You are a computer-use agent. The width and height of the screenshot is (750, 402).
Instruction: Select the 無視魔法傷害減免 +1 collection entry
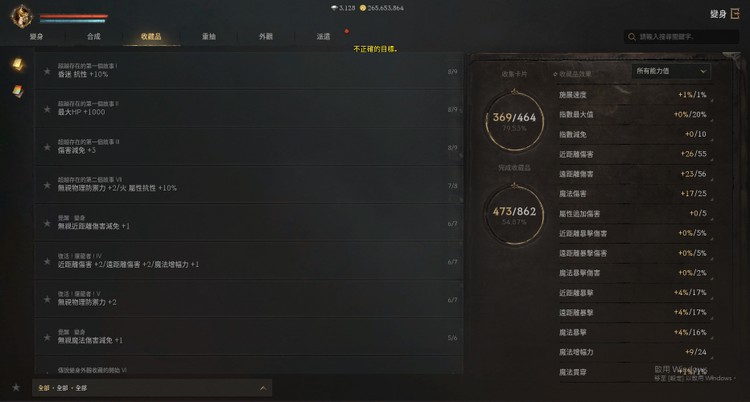[249, 336]
